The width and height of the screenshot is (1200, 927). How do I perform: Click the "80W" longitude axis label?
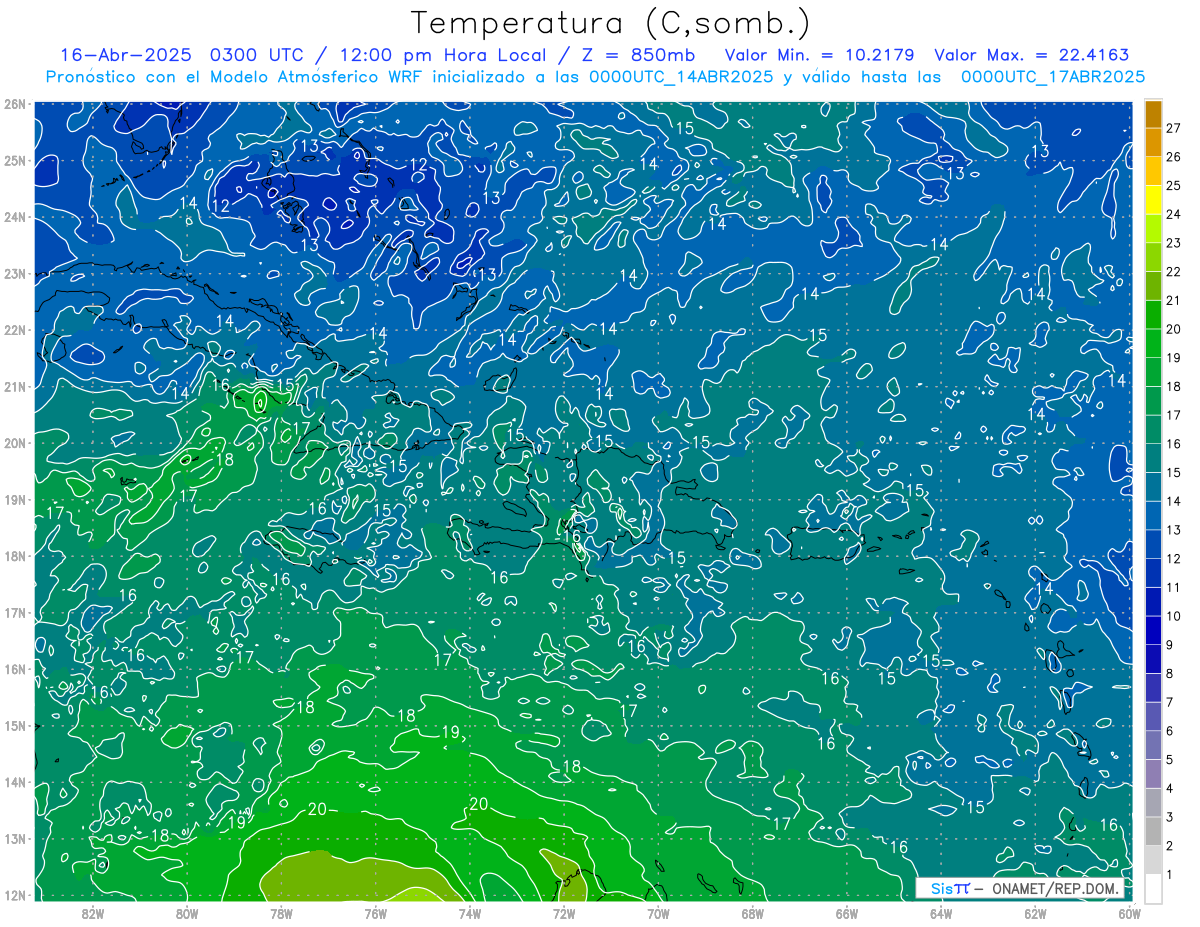pos(187,913)
